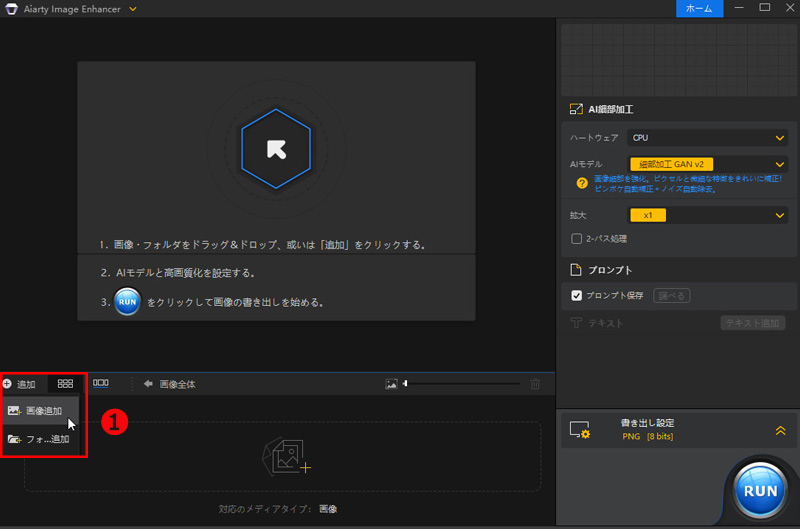This screenshot has height=529, width=800.
Task: Select フォ...追加 folder add menu item
Action: 41,439
